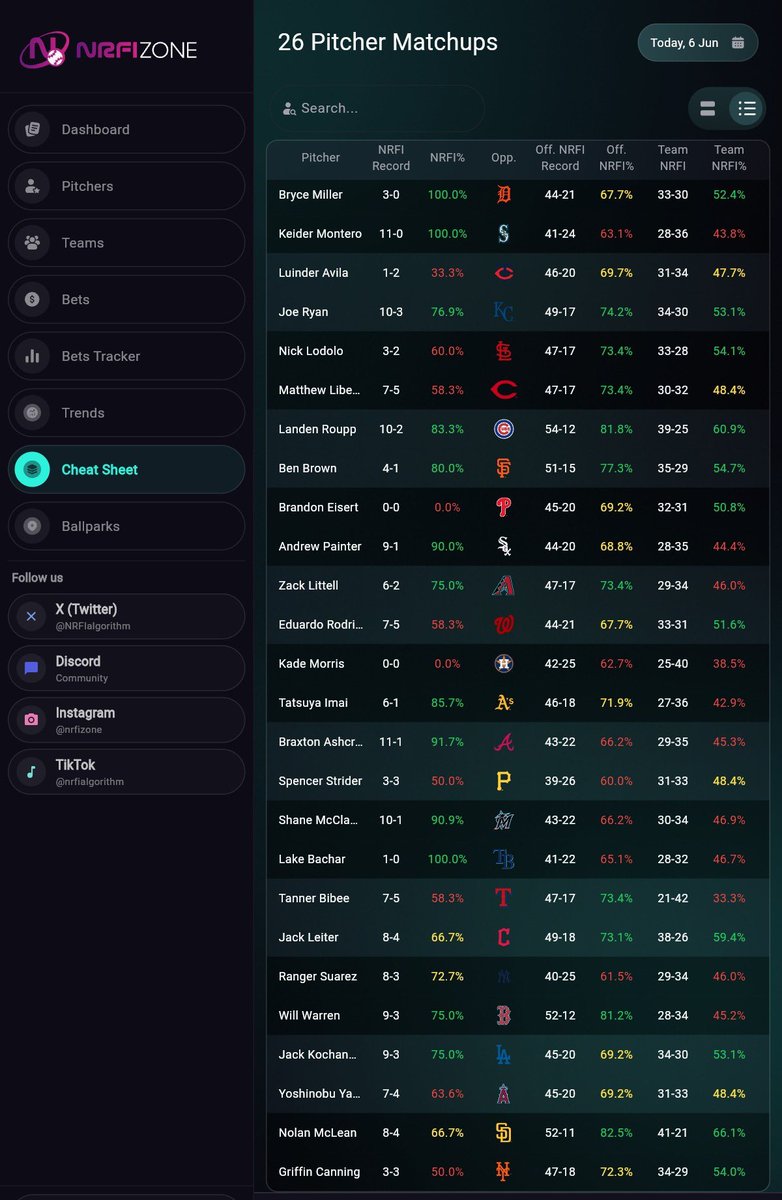
Task: Click the 26 Pitcher Matchups heading
Action: point(387,42)
